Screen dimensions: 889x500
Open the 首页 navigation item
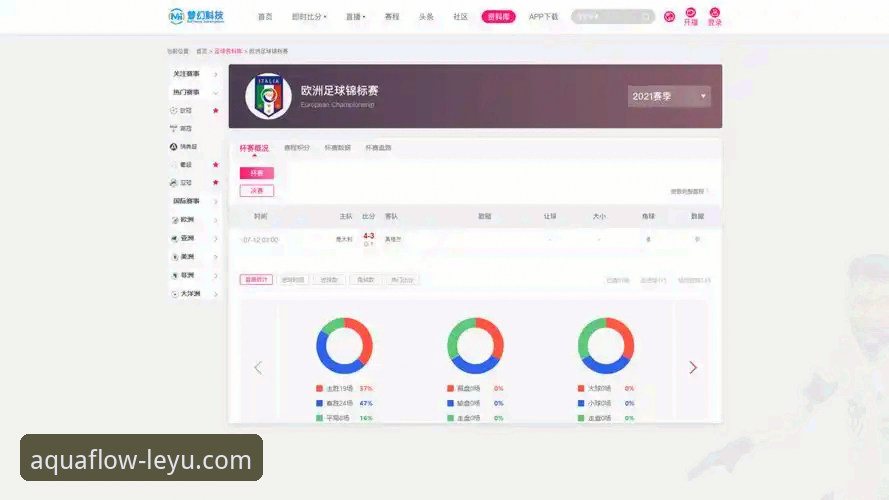point(265,17)
